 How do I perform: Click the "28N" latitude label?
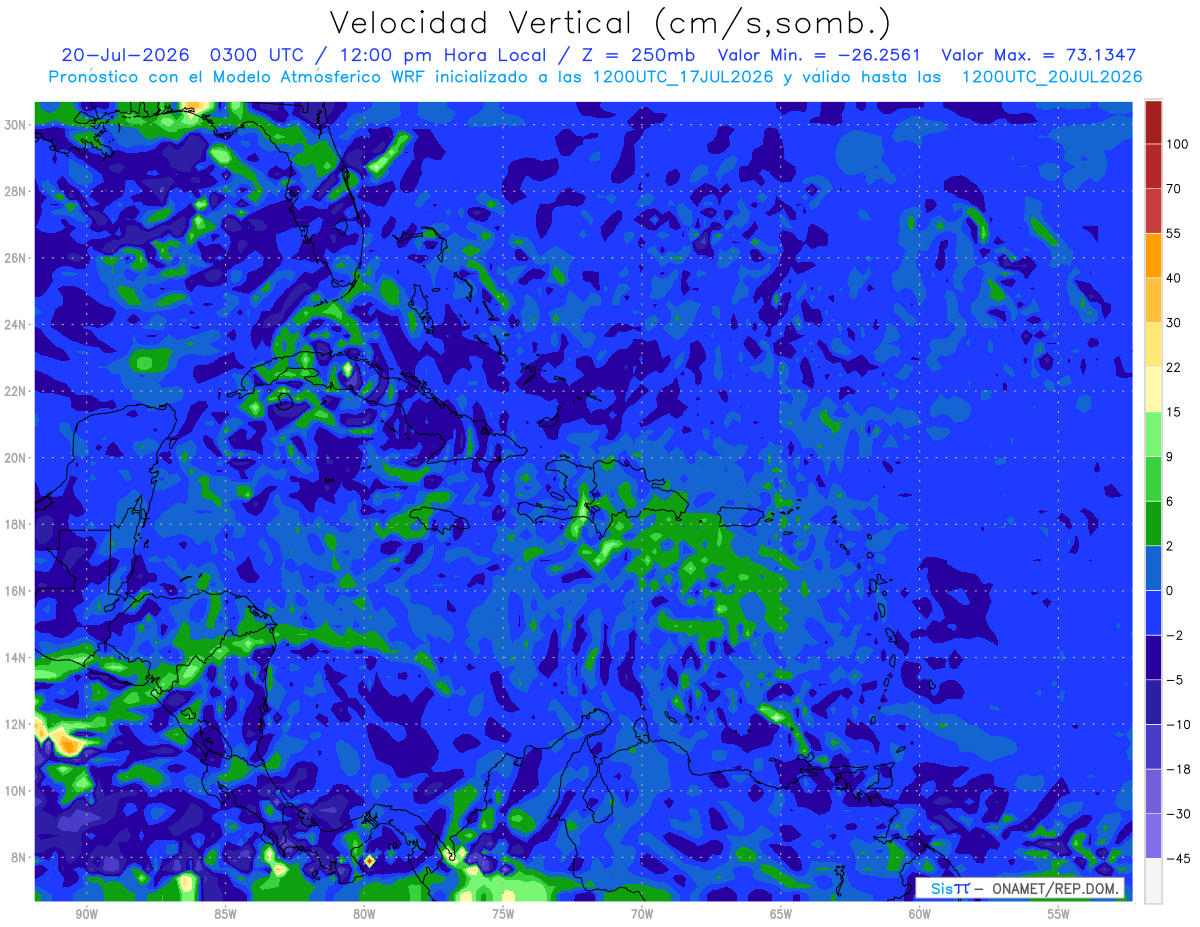15,191
